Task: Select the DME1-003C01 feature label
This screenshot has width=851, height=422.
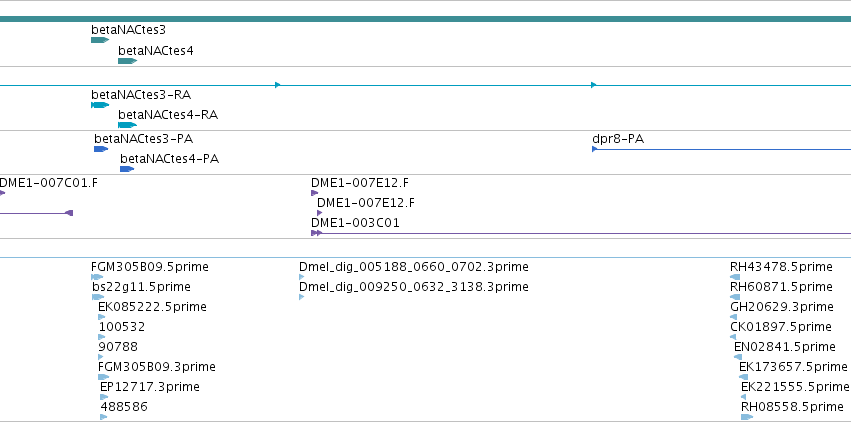Action: pos(355,223)
